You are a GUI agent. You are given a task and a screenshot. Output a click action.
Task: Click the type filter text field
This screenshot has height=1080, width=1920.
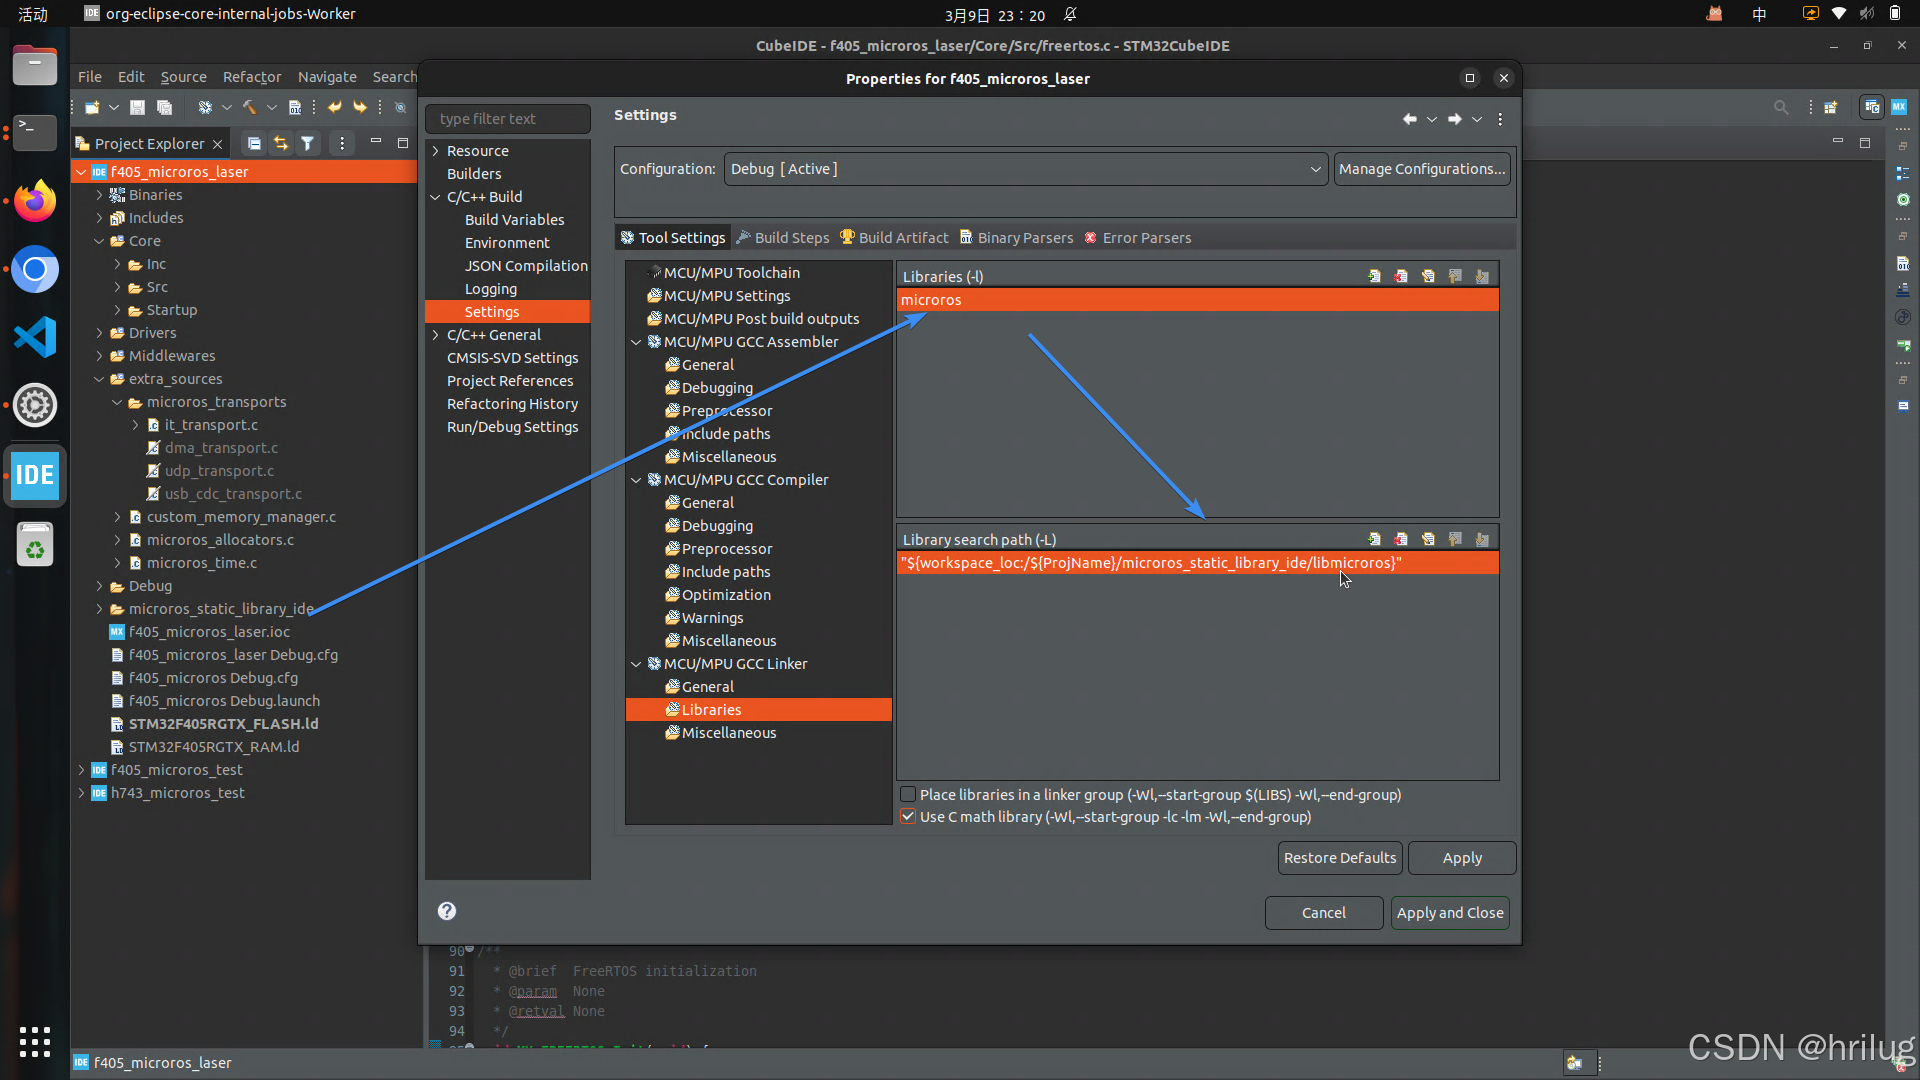(508, 119)
